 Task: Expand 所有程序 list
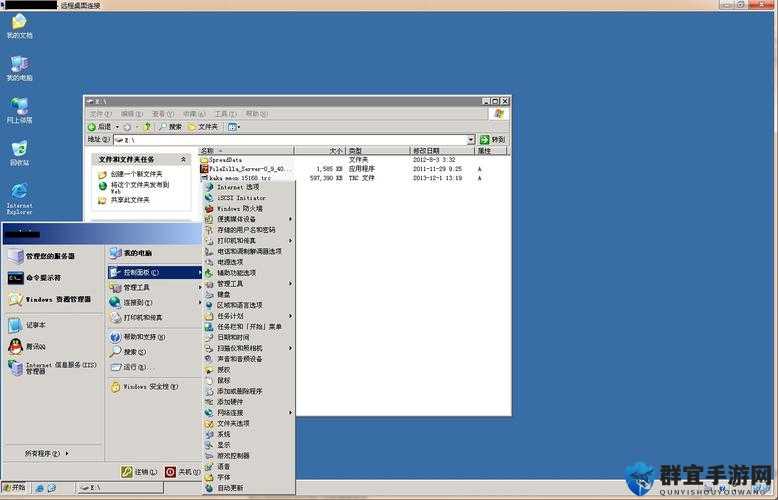(x=46, y=453)
